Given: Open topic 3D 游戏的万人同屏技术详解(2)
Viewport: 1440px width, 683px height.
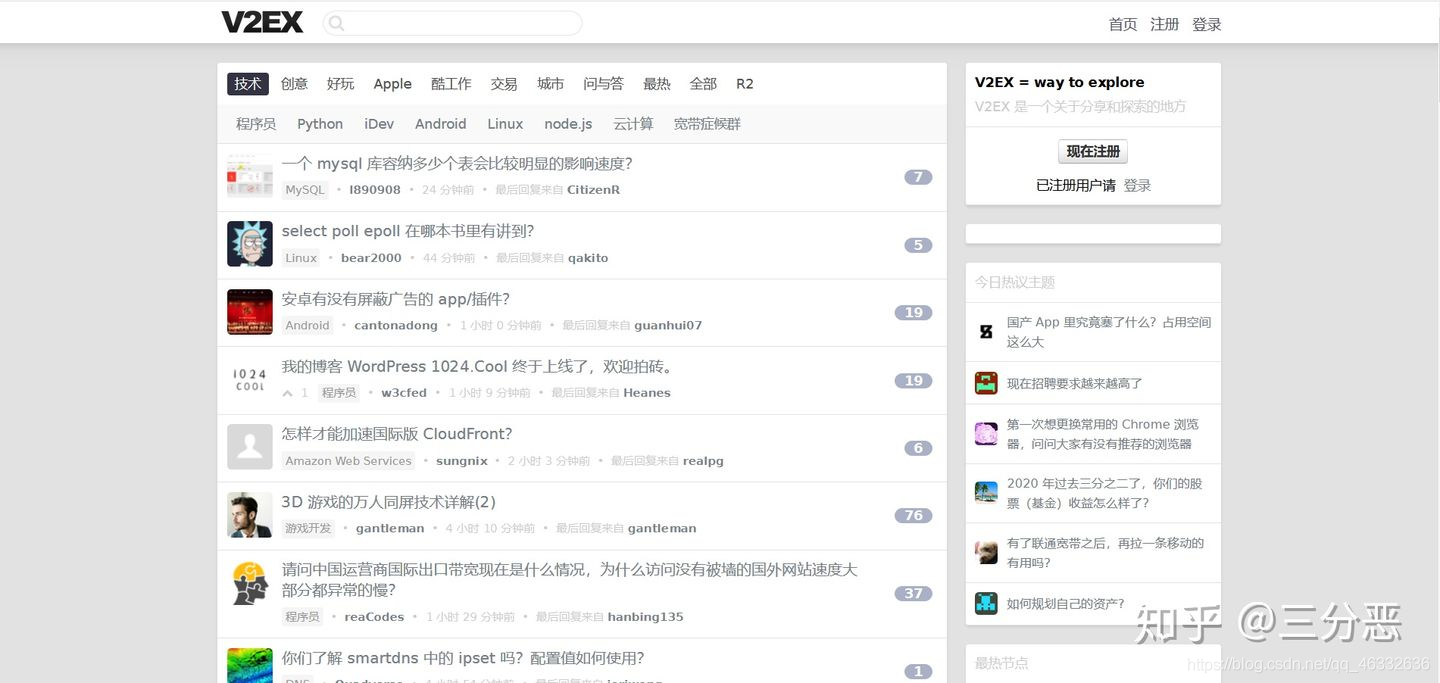Looking at the screenshot, I should coord(389,502).
